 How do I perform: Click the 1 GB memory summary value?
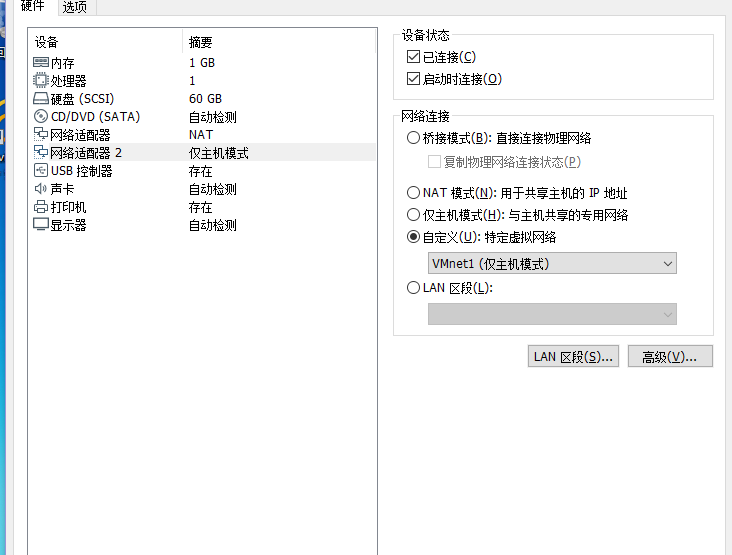[x=202, y=63]
